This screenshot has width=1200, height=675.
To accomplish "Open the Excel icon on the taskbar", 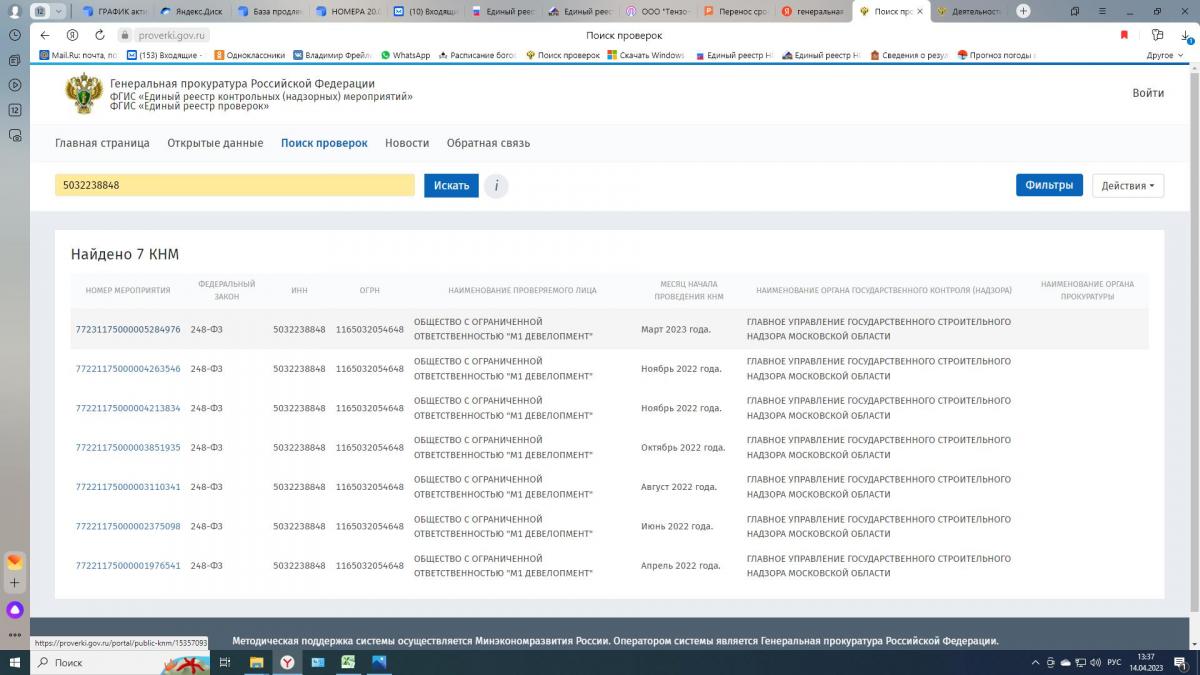I will (348, 662).
